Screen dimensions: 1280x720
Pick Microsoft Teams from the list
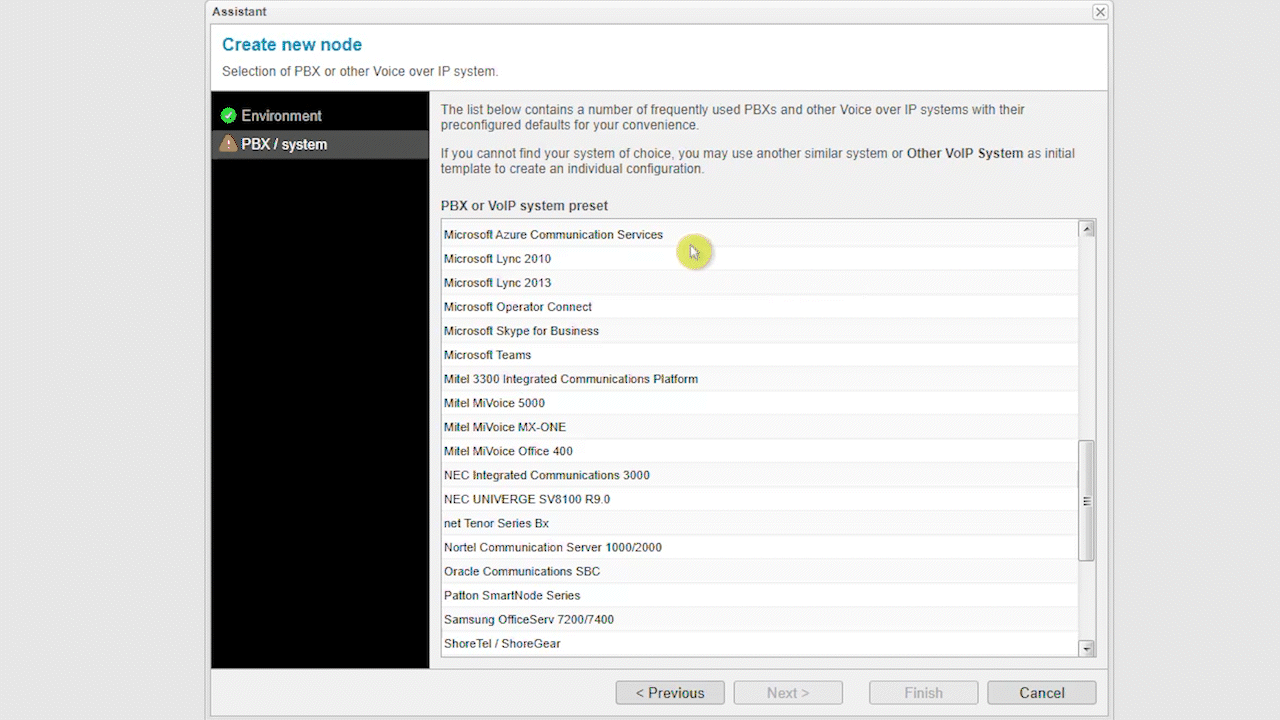point(760,355)
